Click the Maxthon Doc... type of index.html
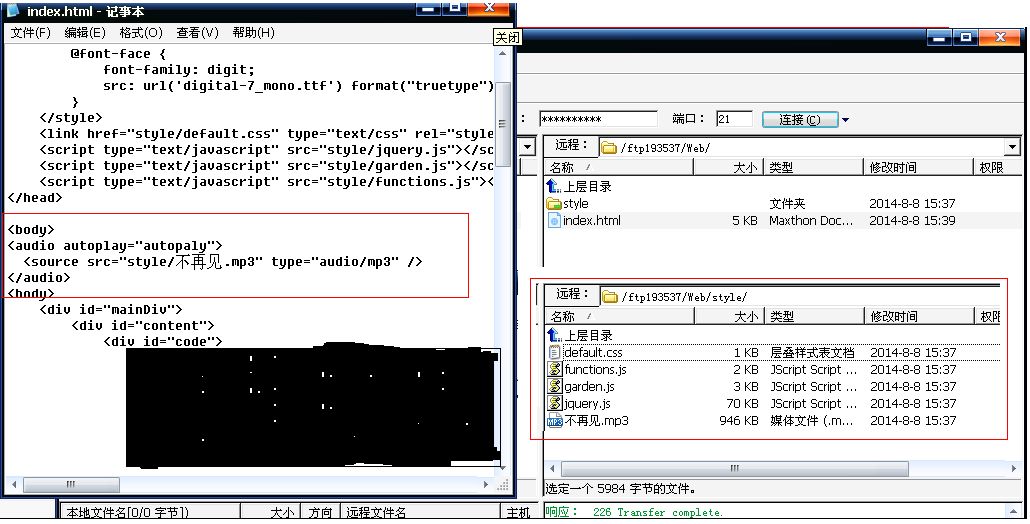This screenshot has width=1030, height=524. coord(811,221)
